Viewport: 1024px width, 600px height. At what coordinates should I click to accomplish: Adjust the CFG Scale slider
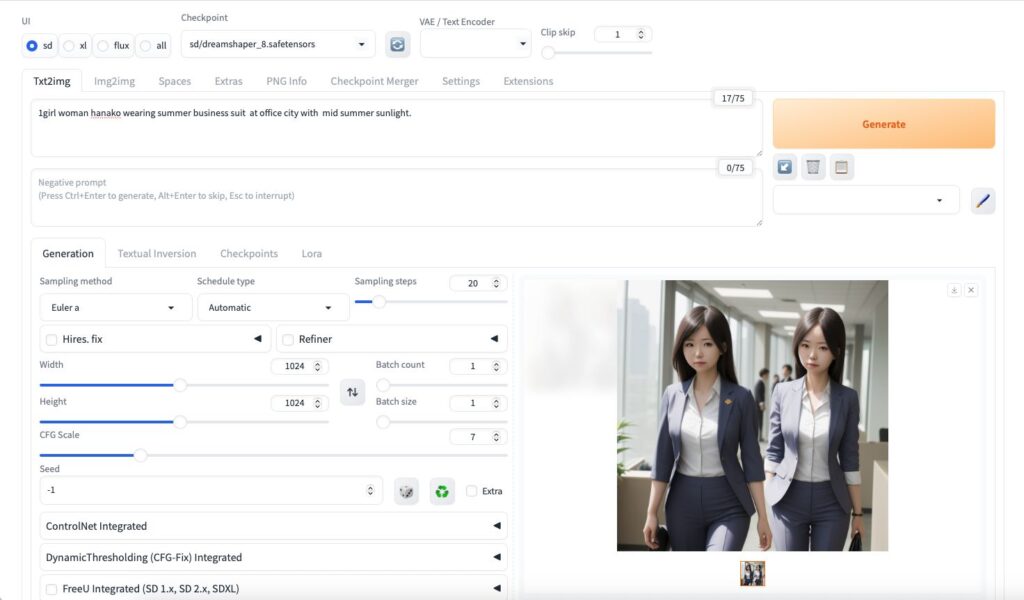point(273,455)
